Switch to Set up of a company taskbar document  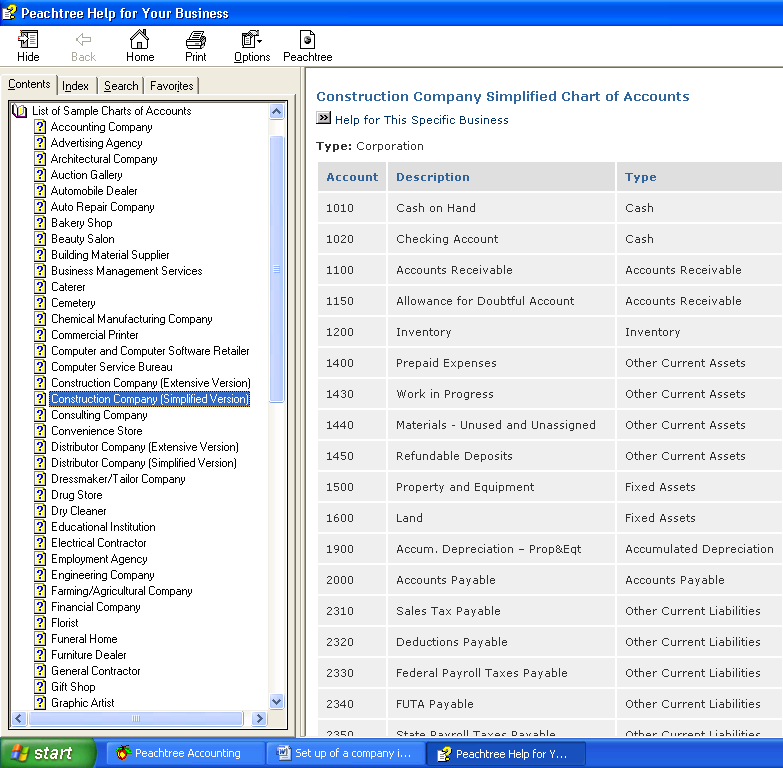coord(346,753)
